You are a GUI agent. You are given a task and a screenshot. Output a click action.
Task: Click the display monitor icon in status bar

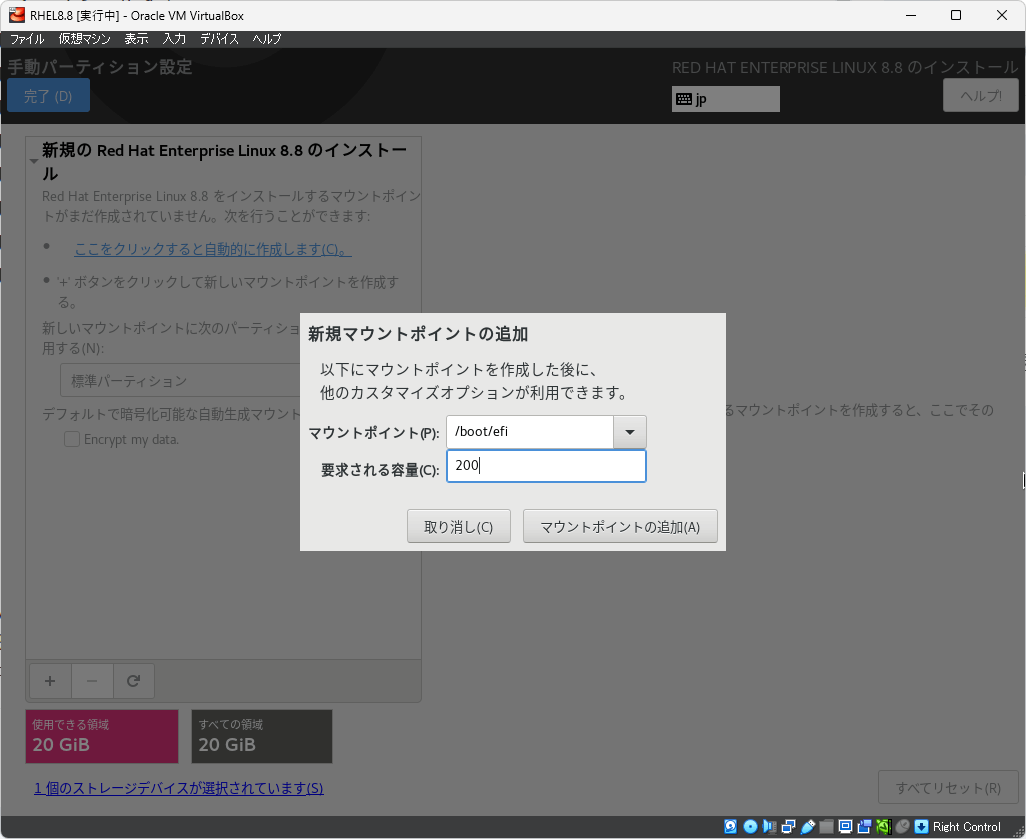coord(845,827)
